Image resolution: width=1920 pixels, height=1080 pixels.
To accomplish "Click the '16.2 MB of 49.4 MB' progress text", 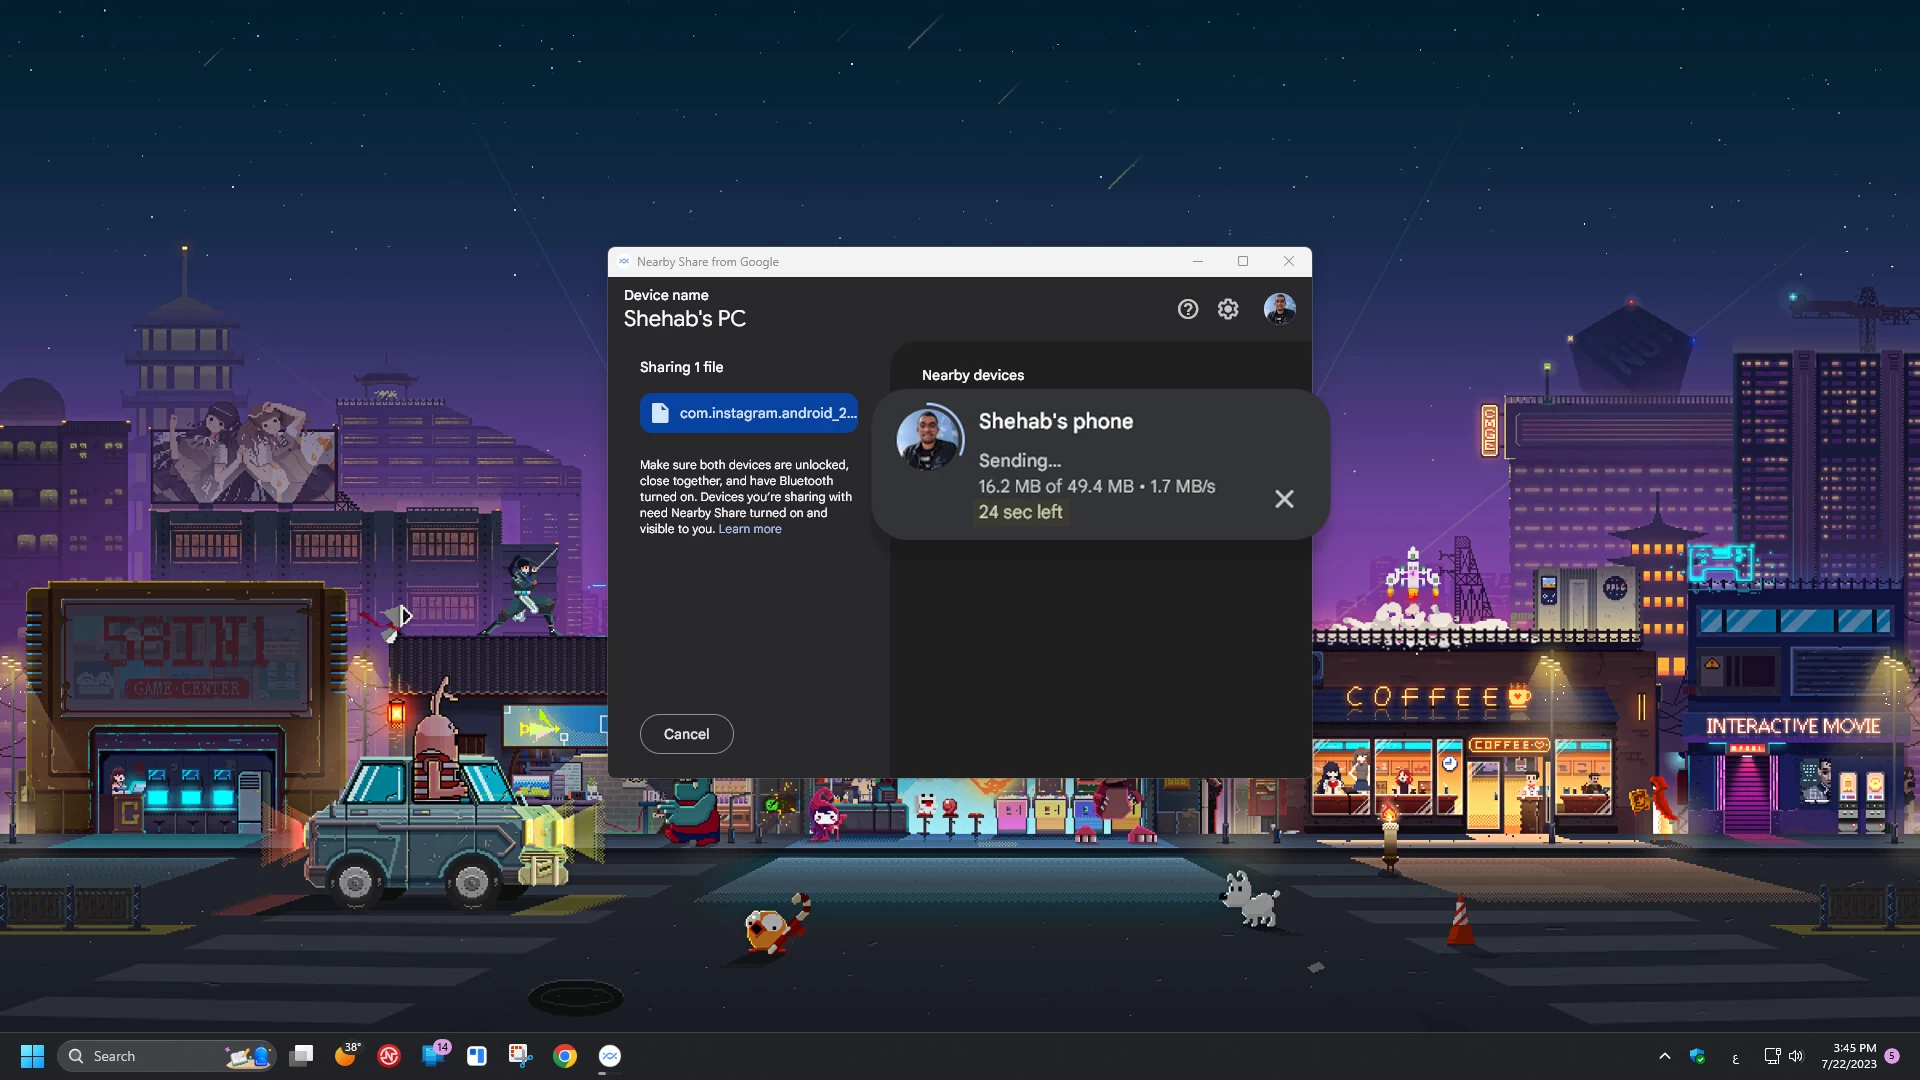I will (x=1056, y=486).
